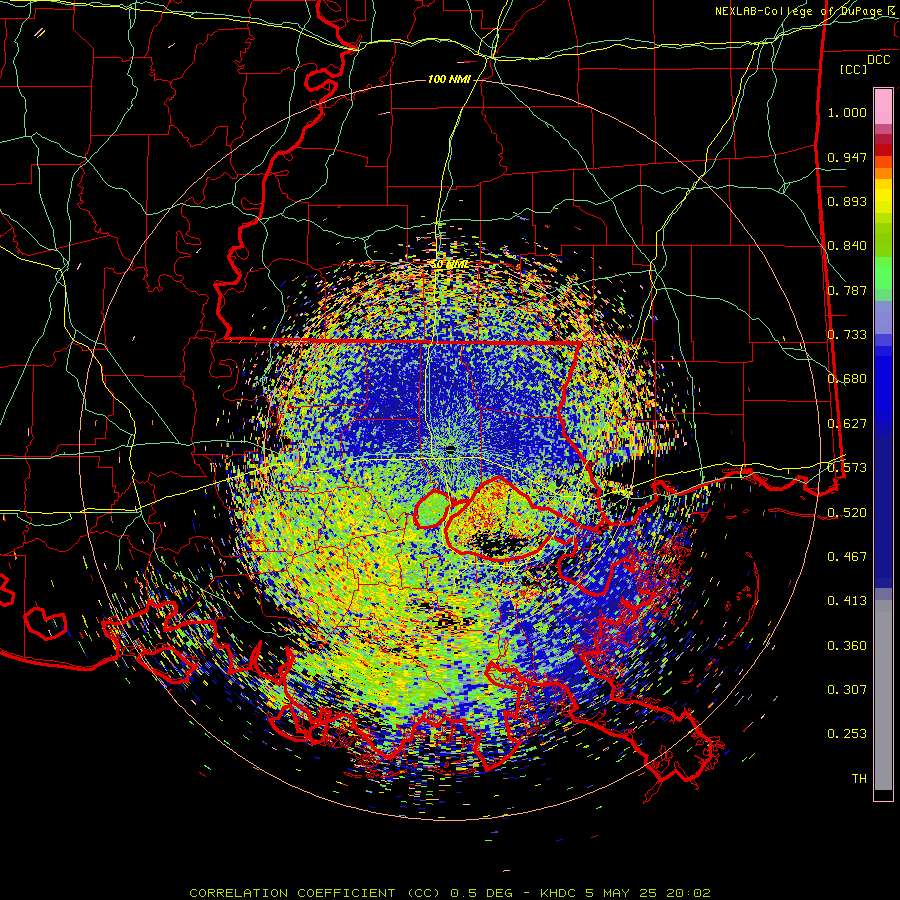Select the 0.413 scale value

coord(847,601)
